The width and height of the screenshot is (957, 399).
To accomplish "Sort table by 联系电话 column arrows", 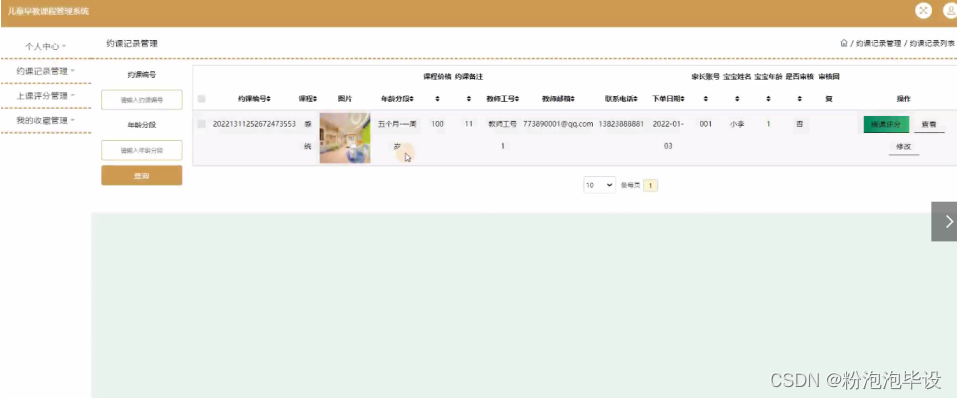I will pos(636,98).
